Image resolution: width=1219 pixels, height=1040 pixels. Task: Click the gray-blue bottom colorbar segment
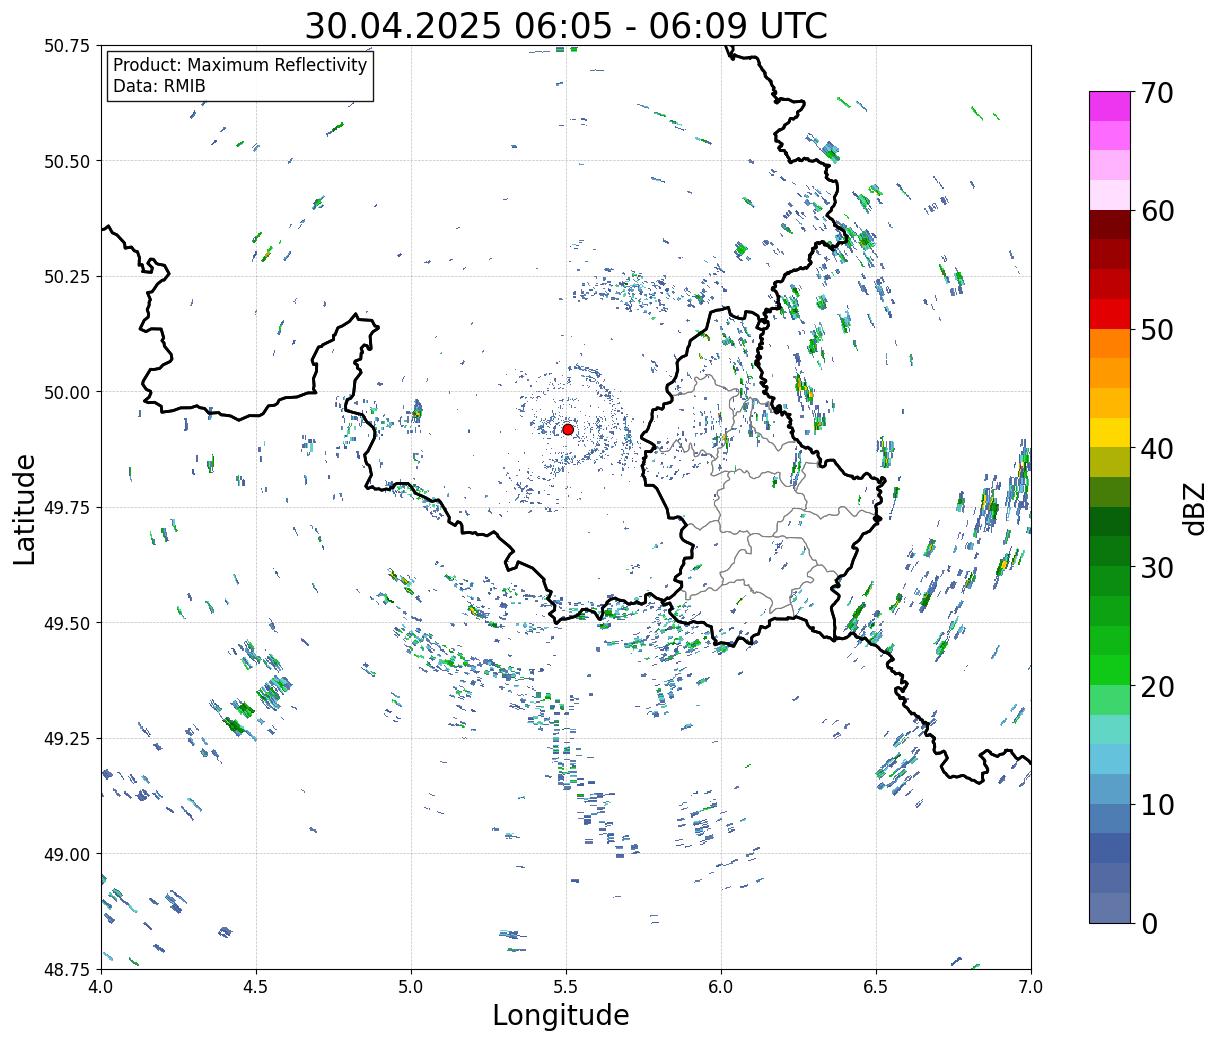(x=1110, y=907)
